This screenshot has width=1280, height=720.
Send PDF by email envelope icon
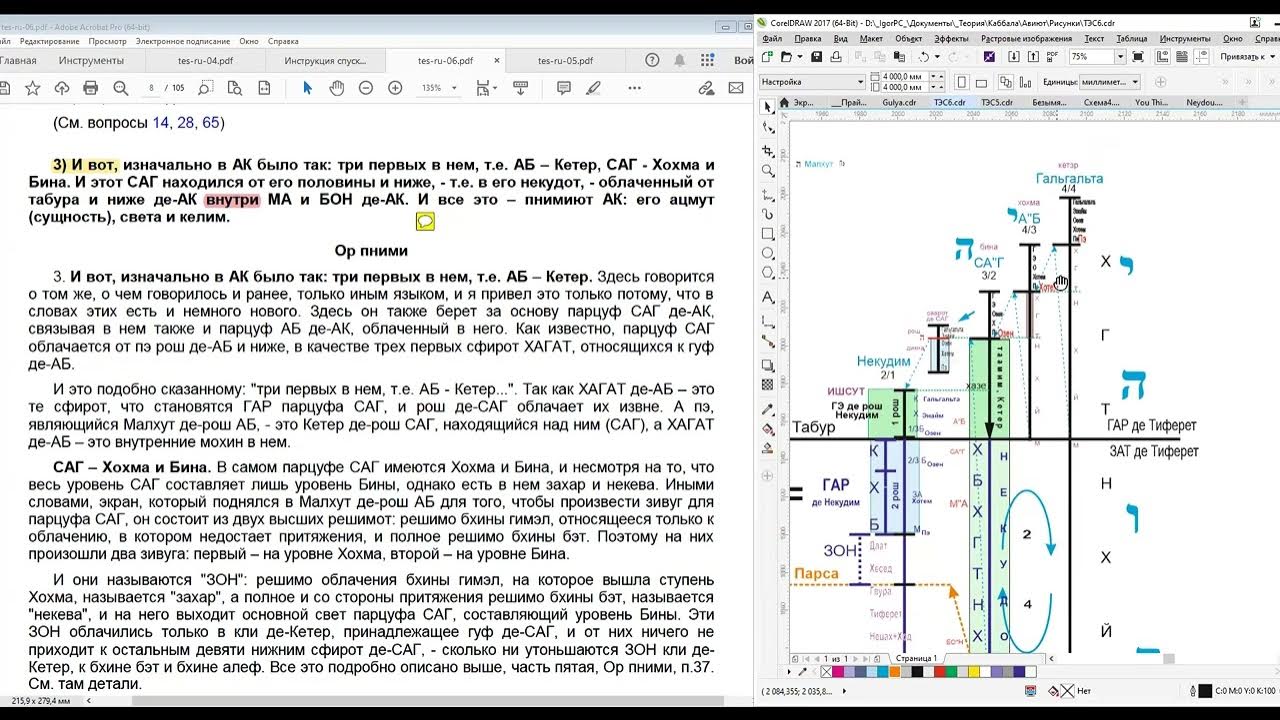click(737, 88)
